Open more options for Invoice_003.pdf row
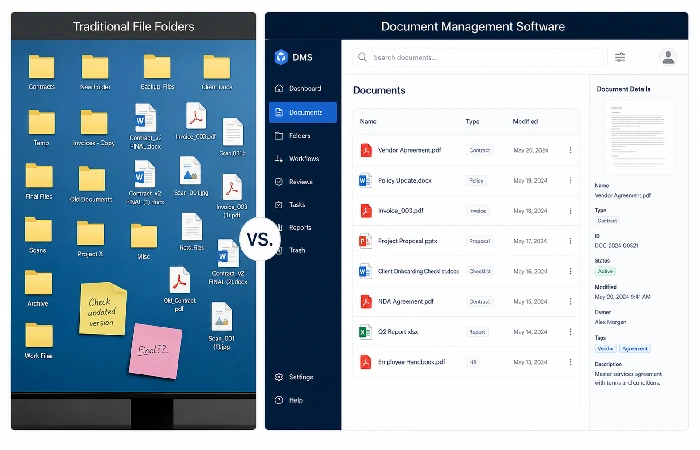This screenshot has height=450, width=700. pos(570,211)
